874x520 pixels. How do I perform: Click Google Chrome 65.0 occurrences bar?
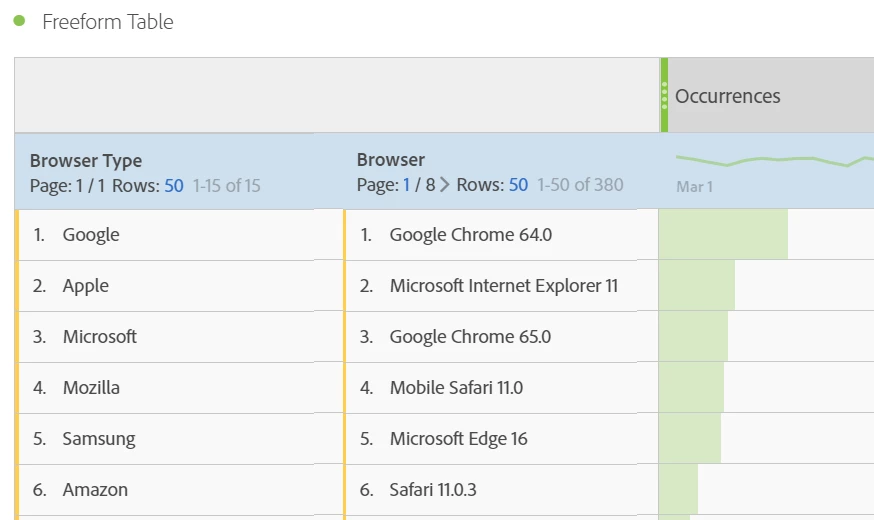[693, 336]
